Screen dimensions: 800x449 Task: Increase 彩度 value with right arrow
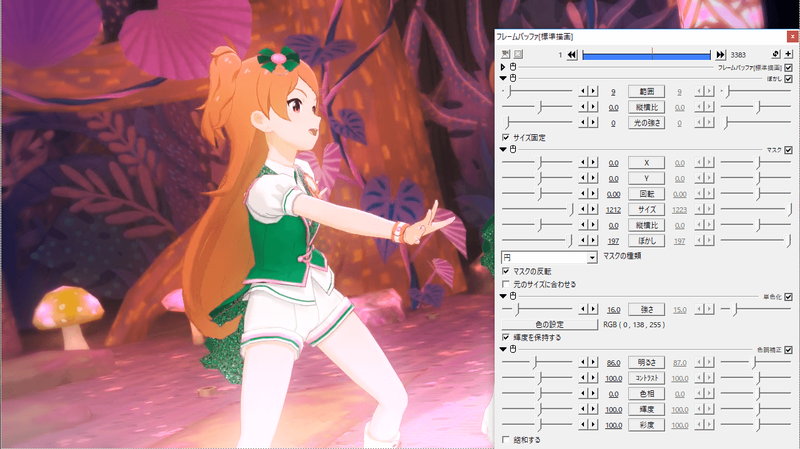tap(593, 425)
